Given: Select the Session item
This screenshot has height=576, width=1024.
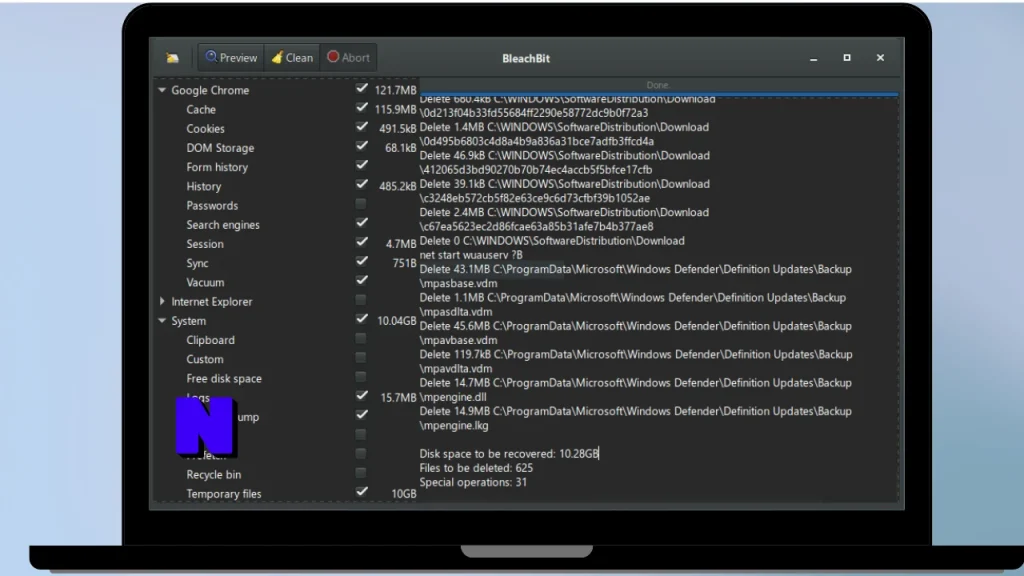Looking at the screenshot, I should click(204, 244).
